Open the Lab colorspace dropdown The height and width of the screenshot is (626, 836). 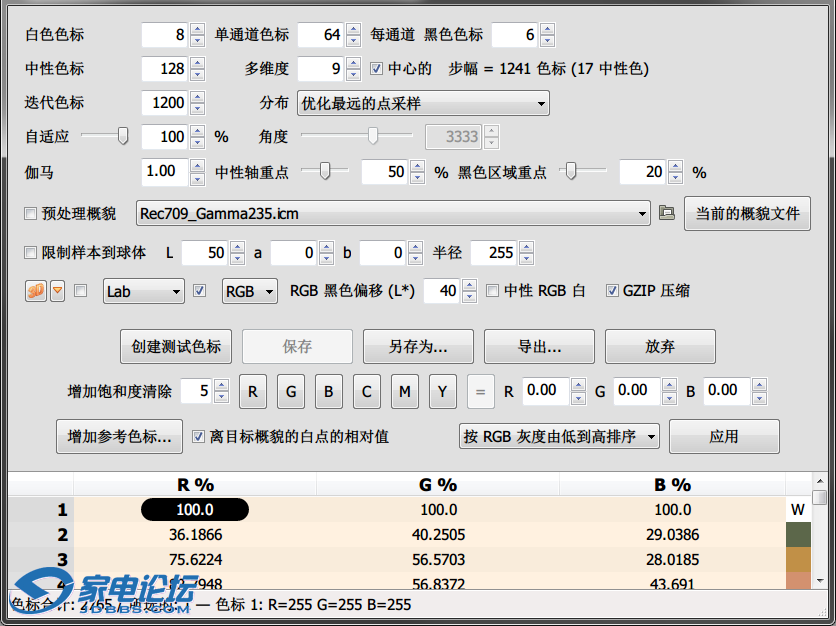click(x=144, y=291)
